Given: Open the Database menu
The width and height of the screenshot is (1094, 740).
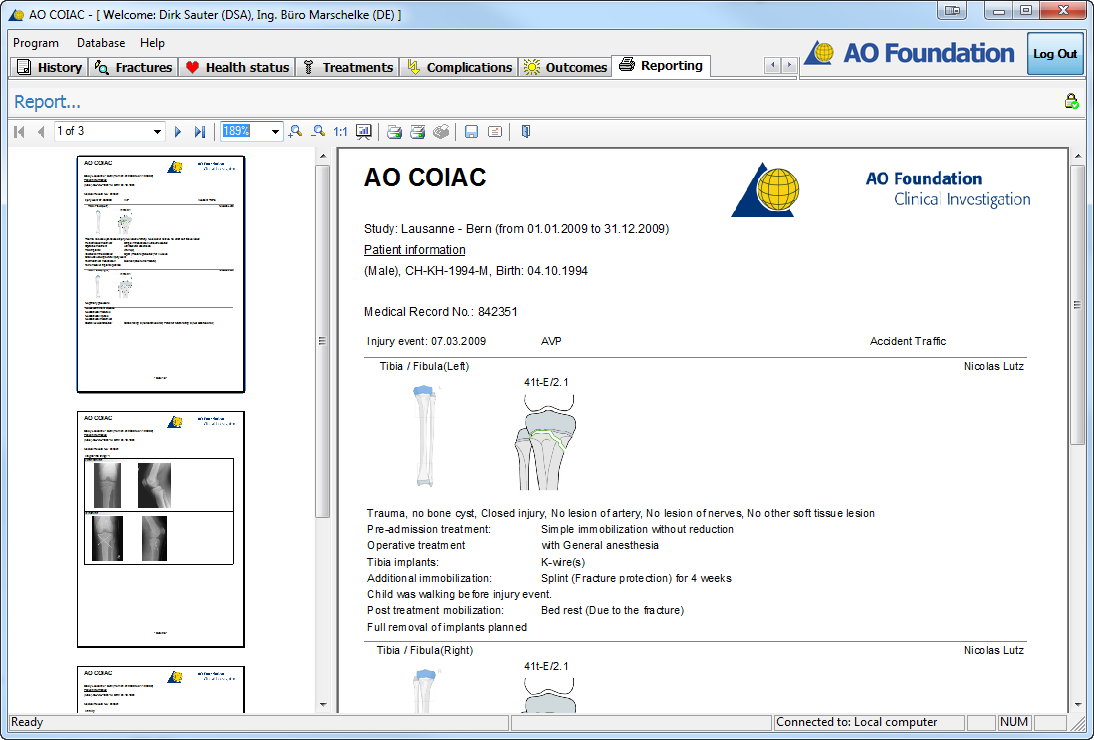Looking at the screenshot, I should point(101,43).
